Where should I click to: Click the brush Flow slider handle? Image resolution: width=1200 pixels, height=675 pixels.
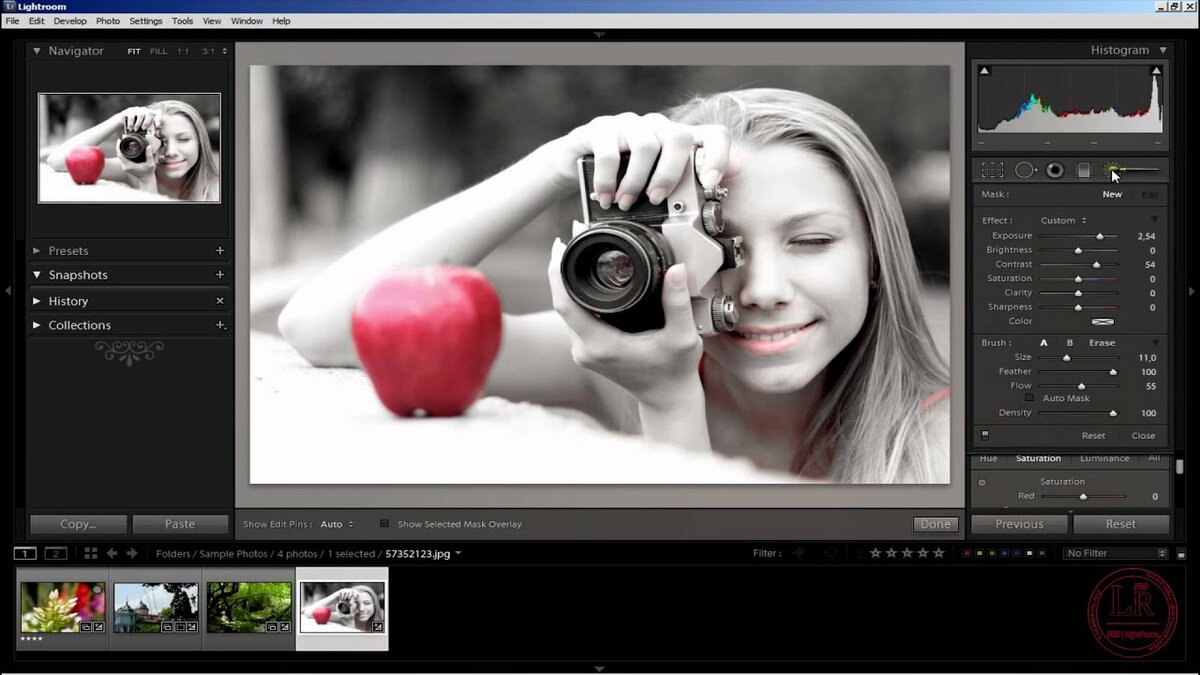pos(1081,386)
